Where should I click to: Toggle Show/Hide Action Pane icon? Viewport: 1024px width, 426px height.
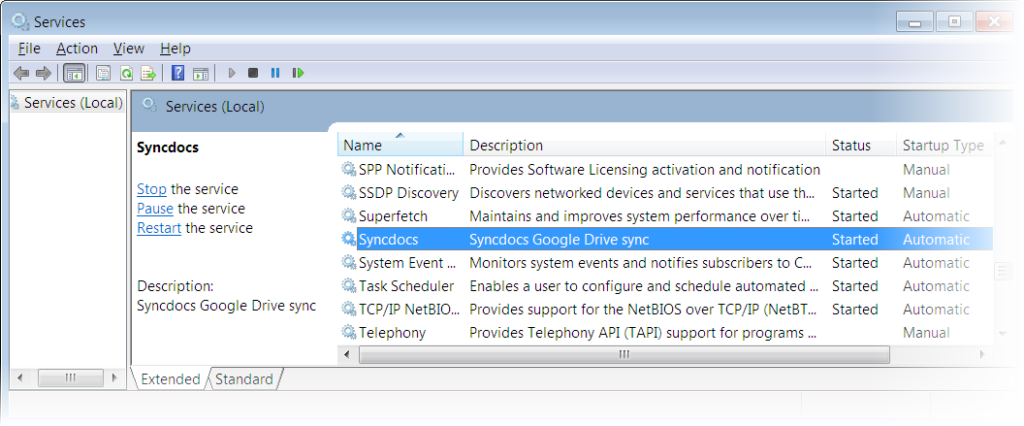pyautogui.click(x=200, y=73)
